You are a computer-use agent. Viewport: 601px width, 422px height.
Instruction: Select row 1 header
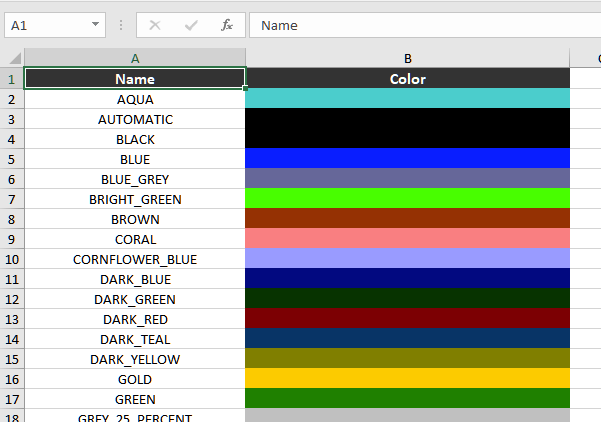[x=11, y=79]
